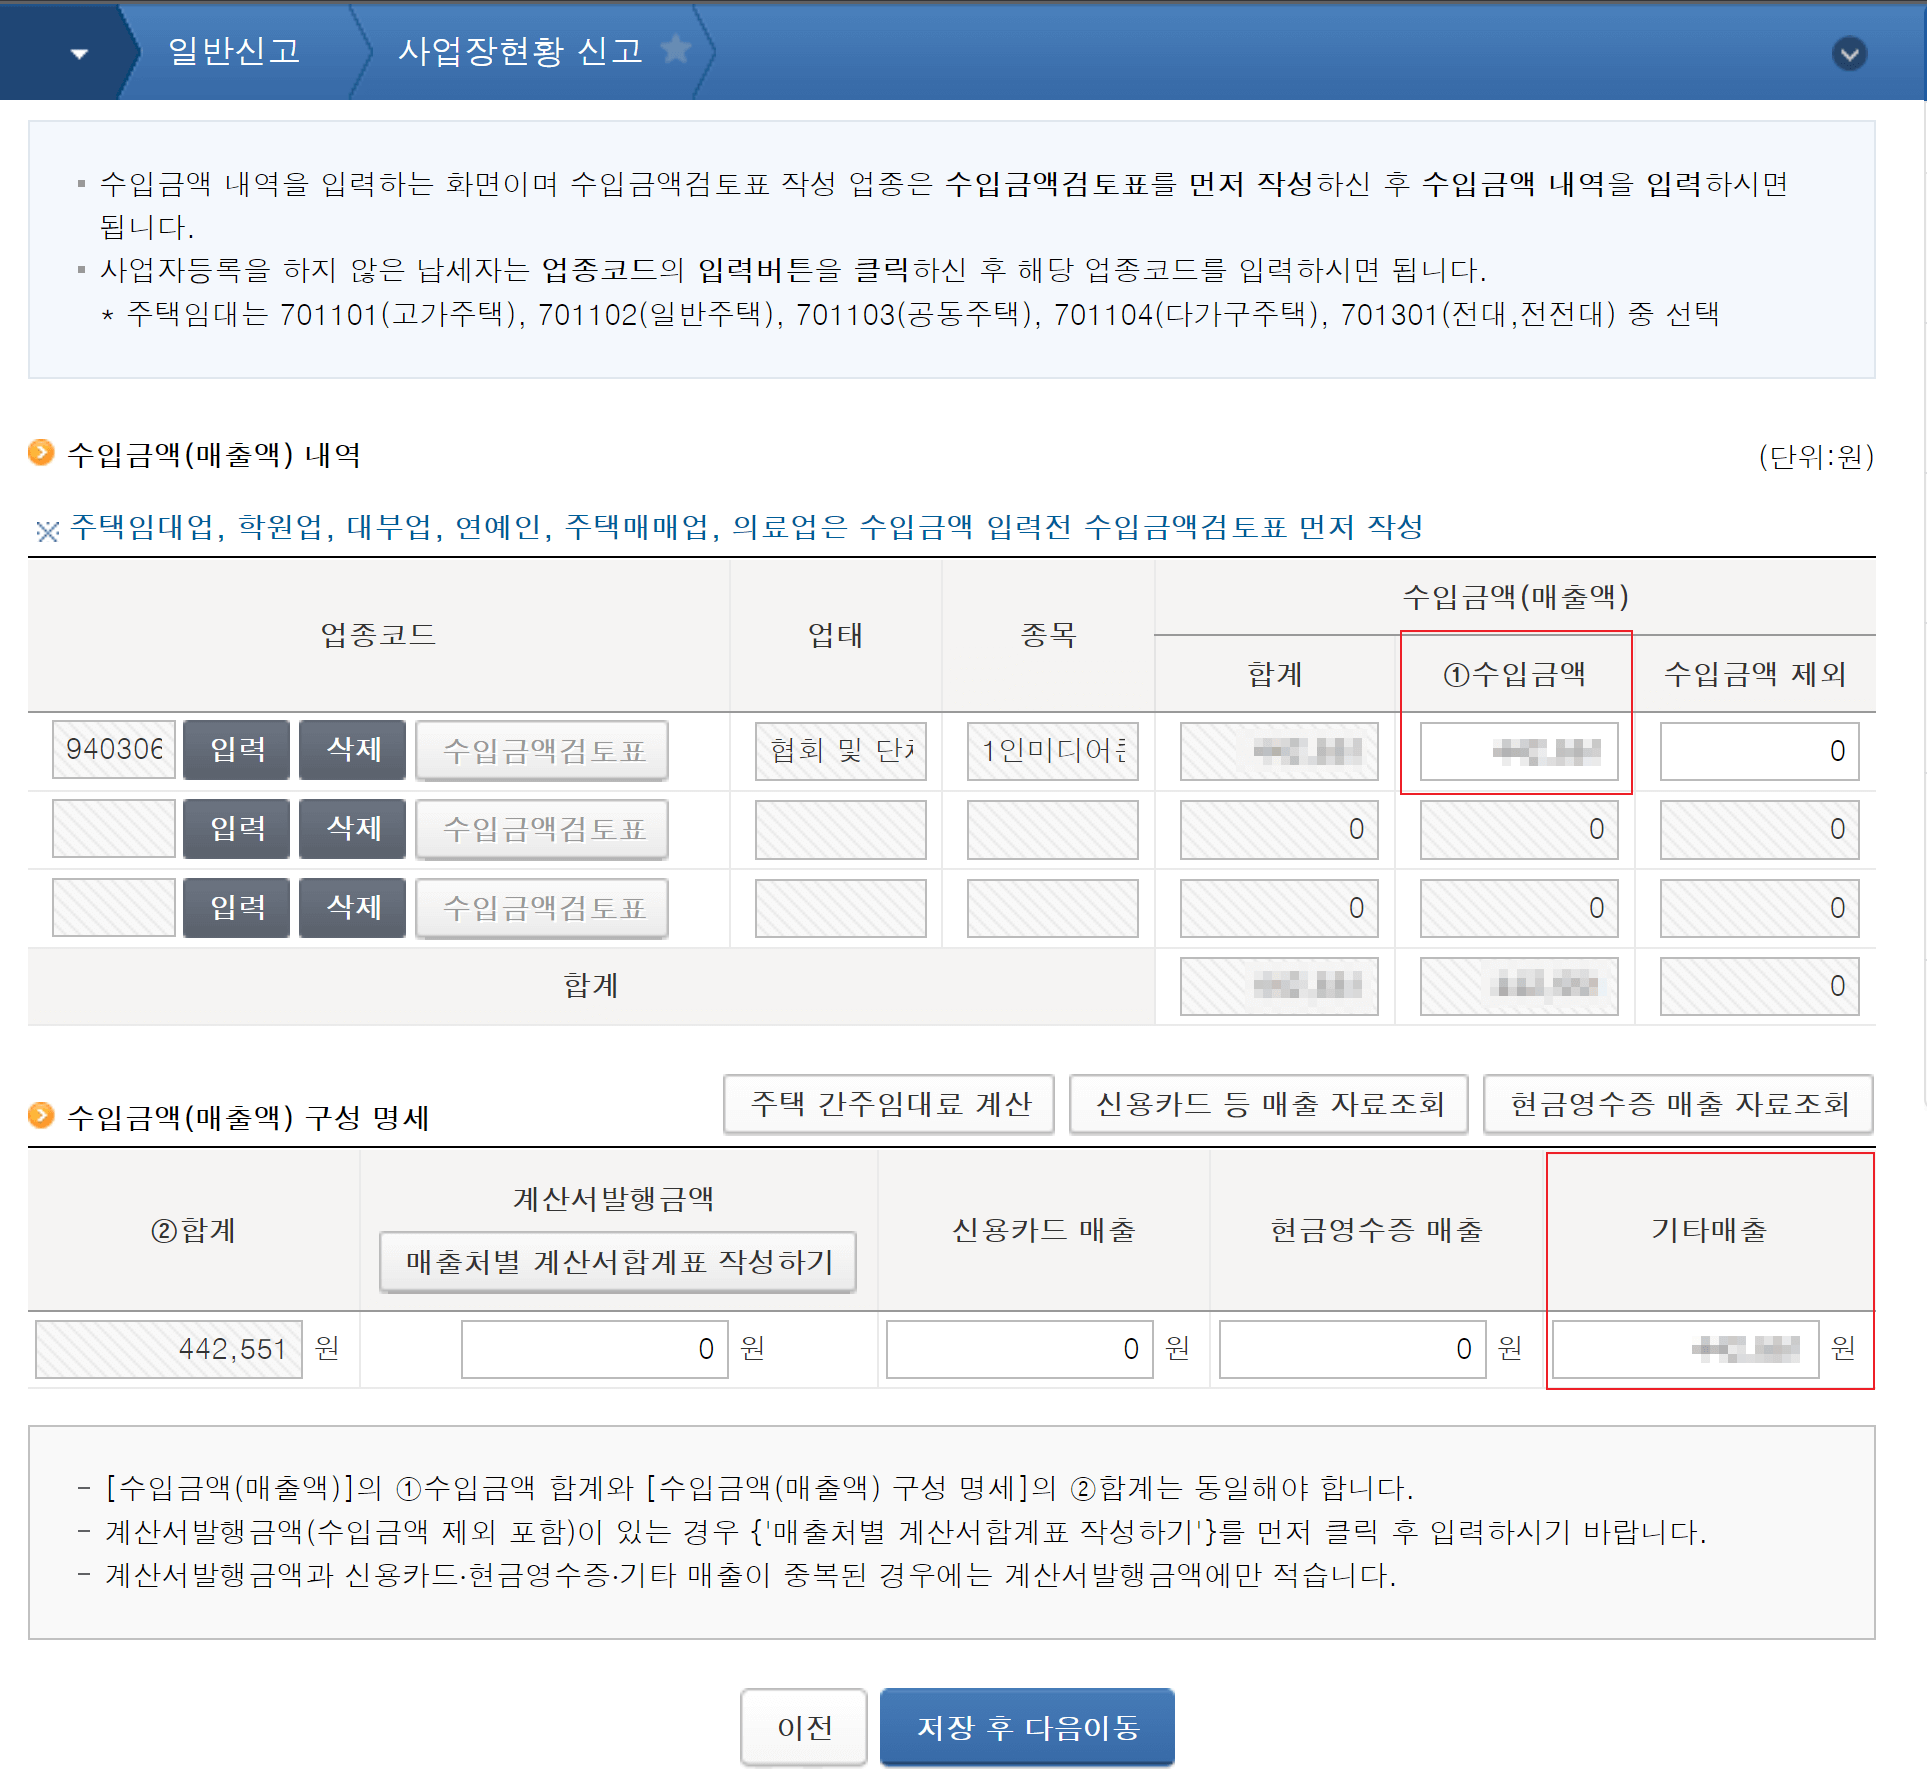Click 삭제 button in the third row
This screenshot has width=1927, height=1792.
[353, 907]
